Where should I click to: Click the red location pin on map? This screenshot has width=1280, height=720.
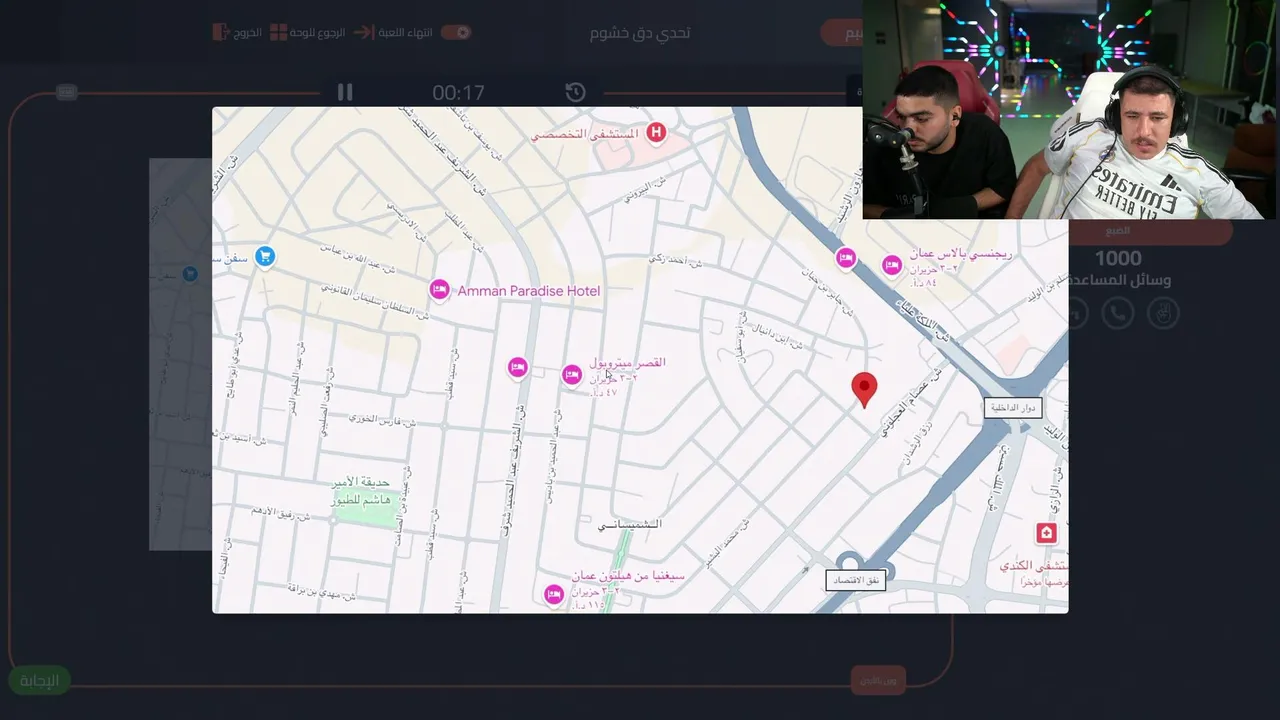(x=864, y=390)
